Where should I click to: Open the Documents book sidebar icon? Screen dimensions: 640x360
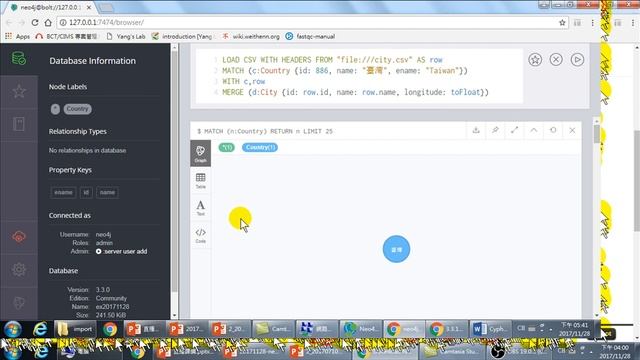[x=19, y=124]
